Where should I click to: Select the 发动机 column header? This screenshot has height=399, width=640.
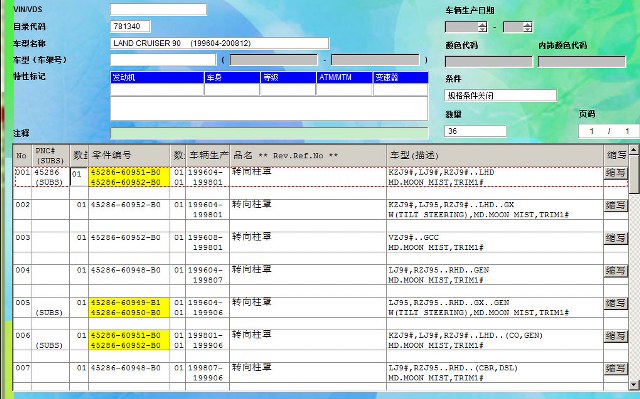157,78
